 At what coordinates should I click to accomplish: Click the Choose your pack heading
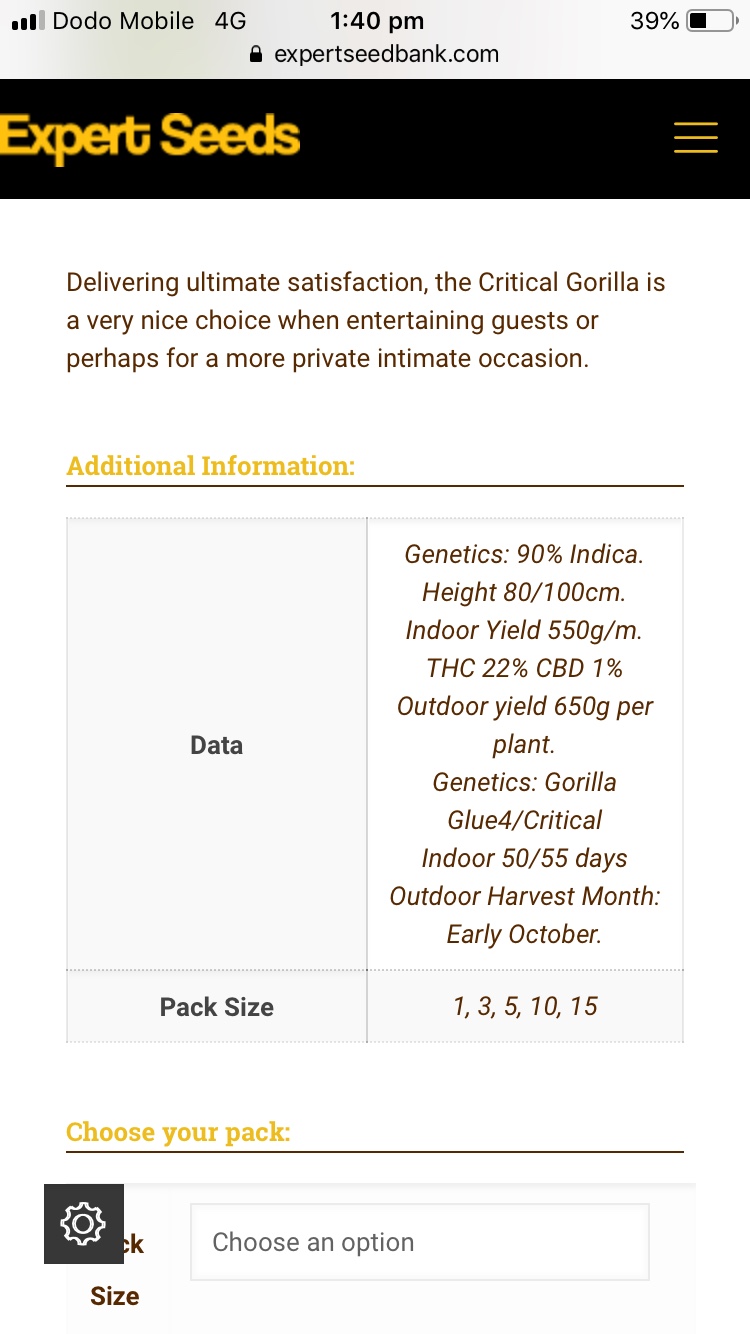(178, 1132)
